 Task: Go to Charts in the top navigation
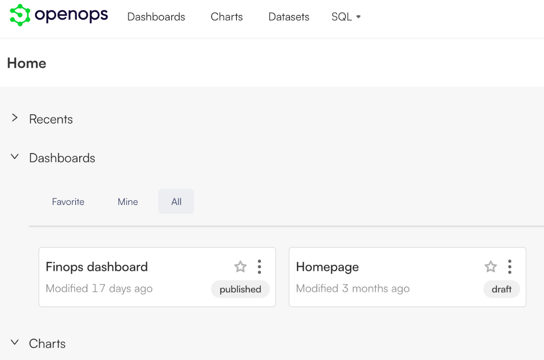[x=227, y=17]
